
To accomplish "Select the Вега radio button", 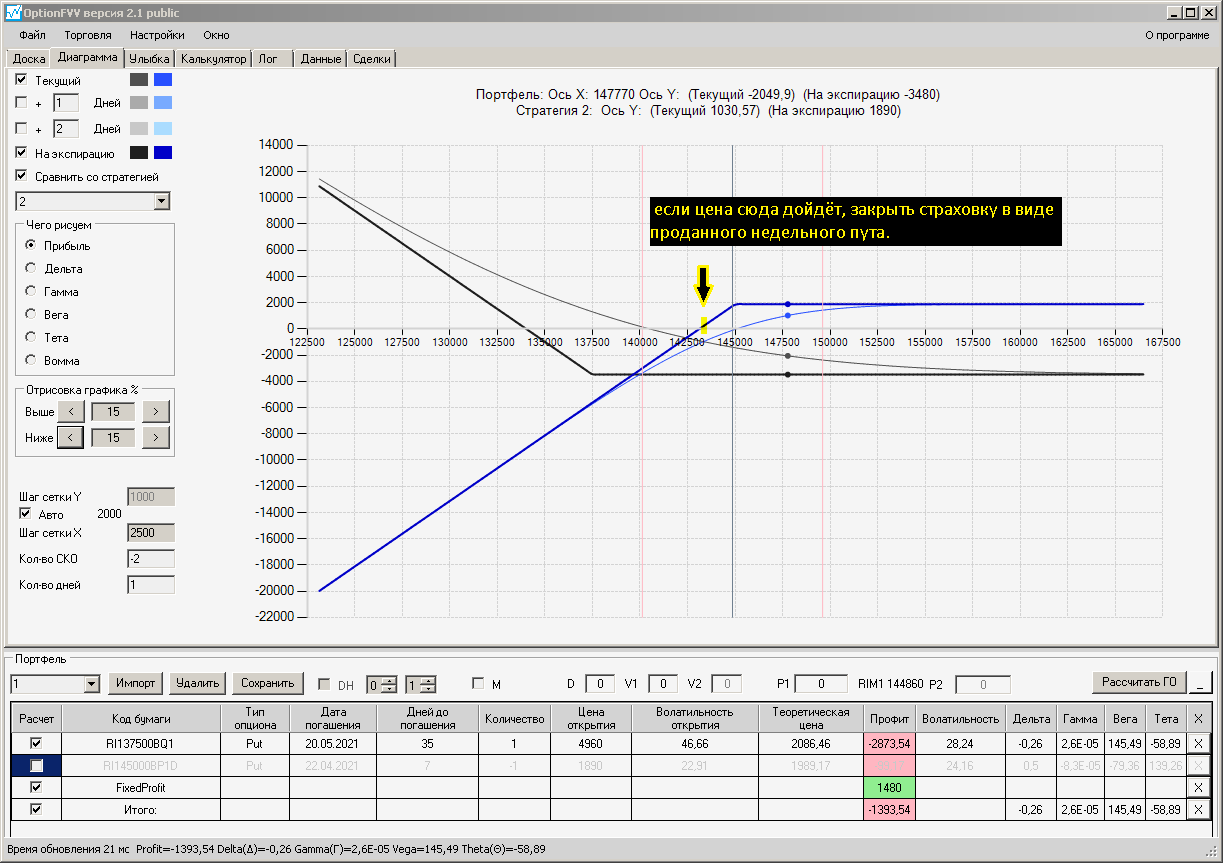I will pyautogui.click(x=31, y=314).
